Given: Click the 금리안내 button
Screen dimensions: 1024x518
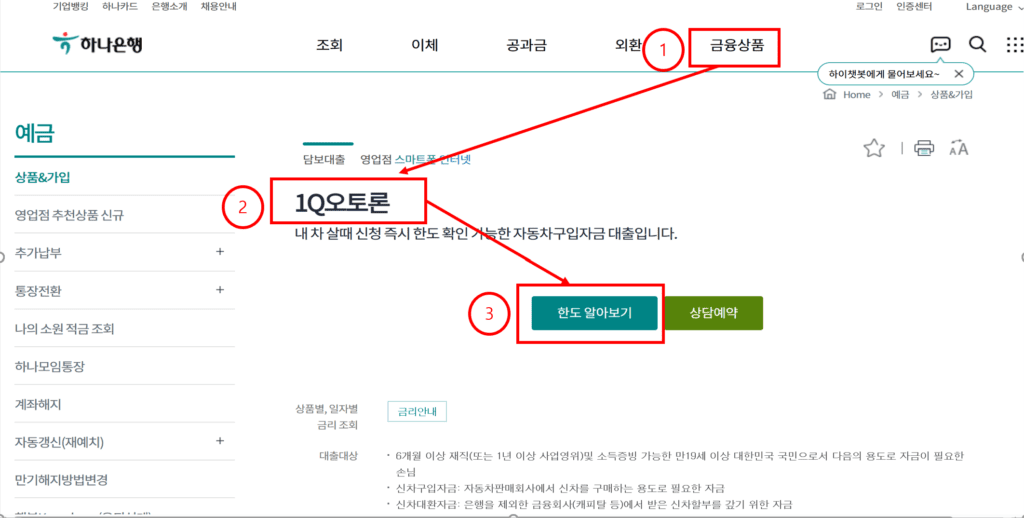Looking at the screenshot, I should point(417,412).
